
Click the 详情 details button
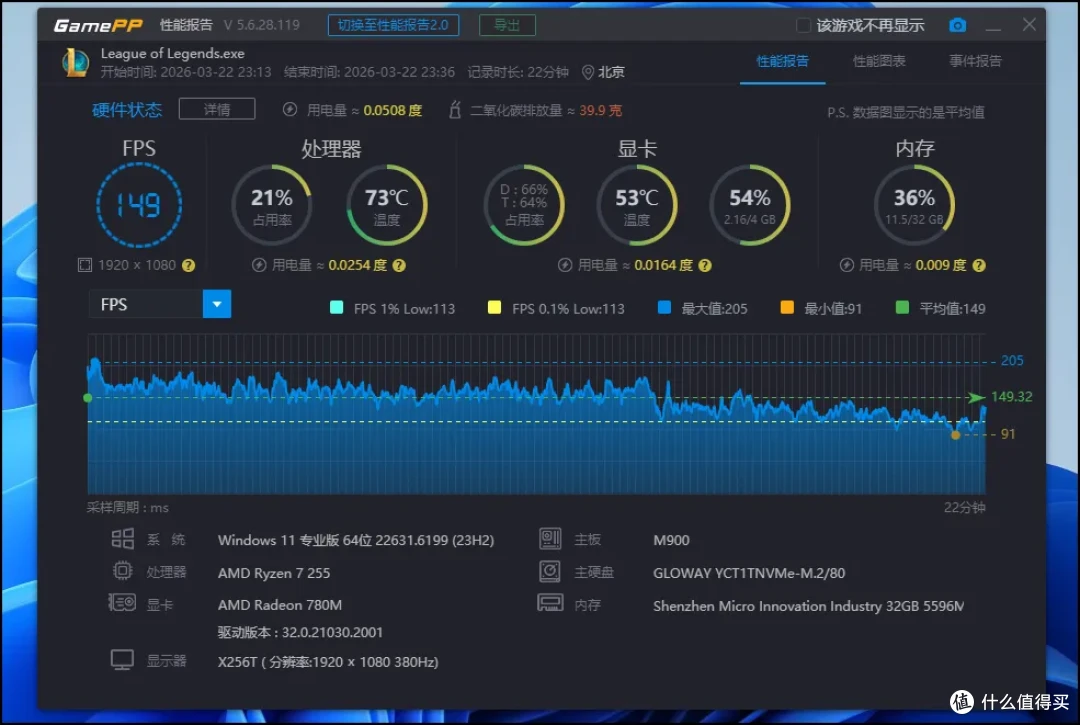(x=217, y=109)
